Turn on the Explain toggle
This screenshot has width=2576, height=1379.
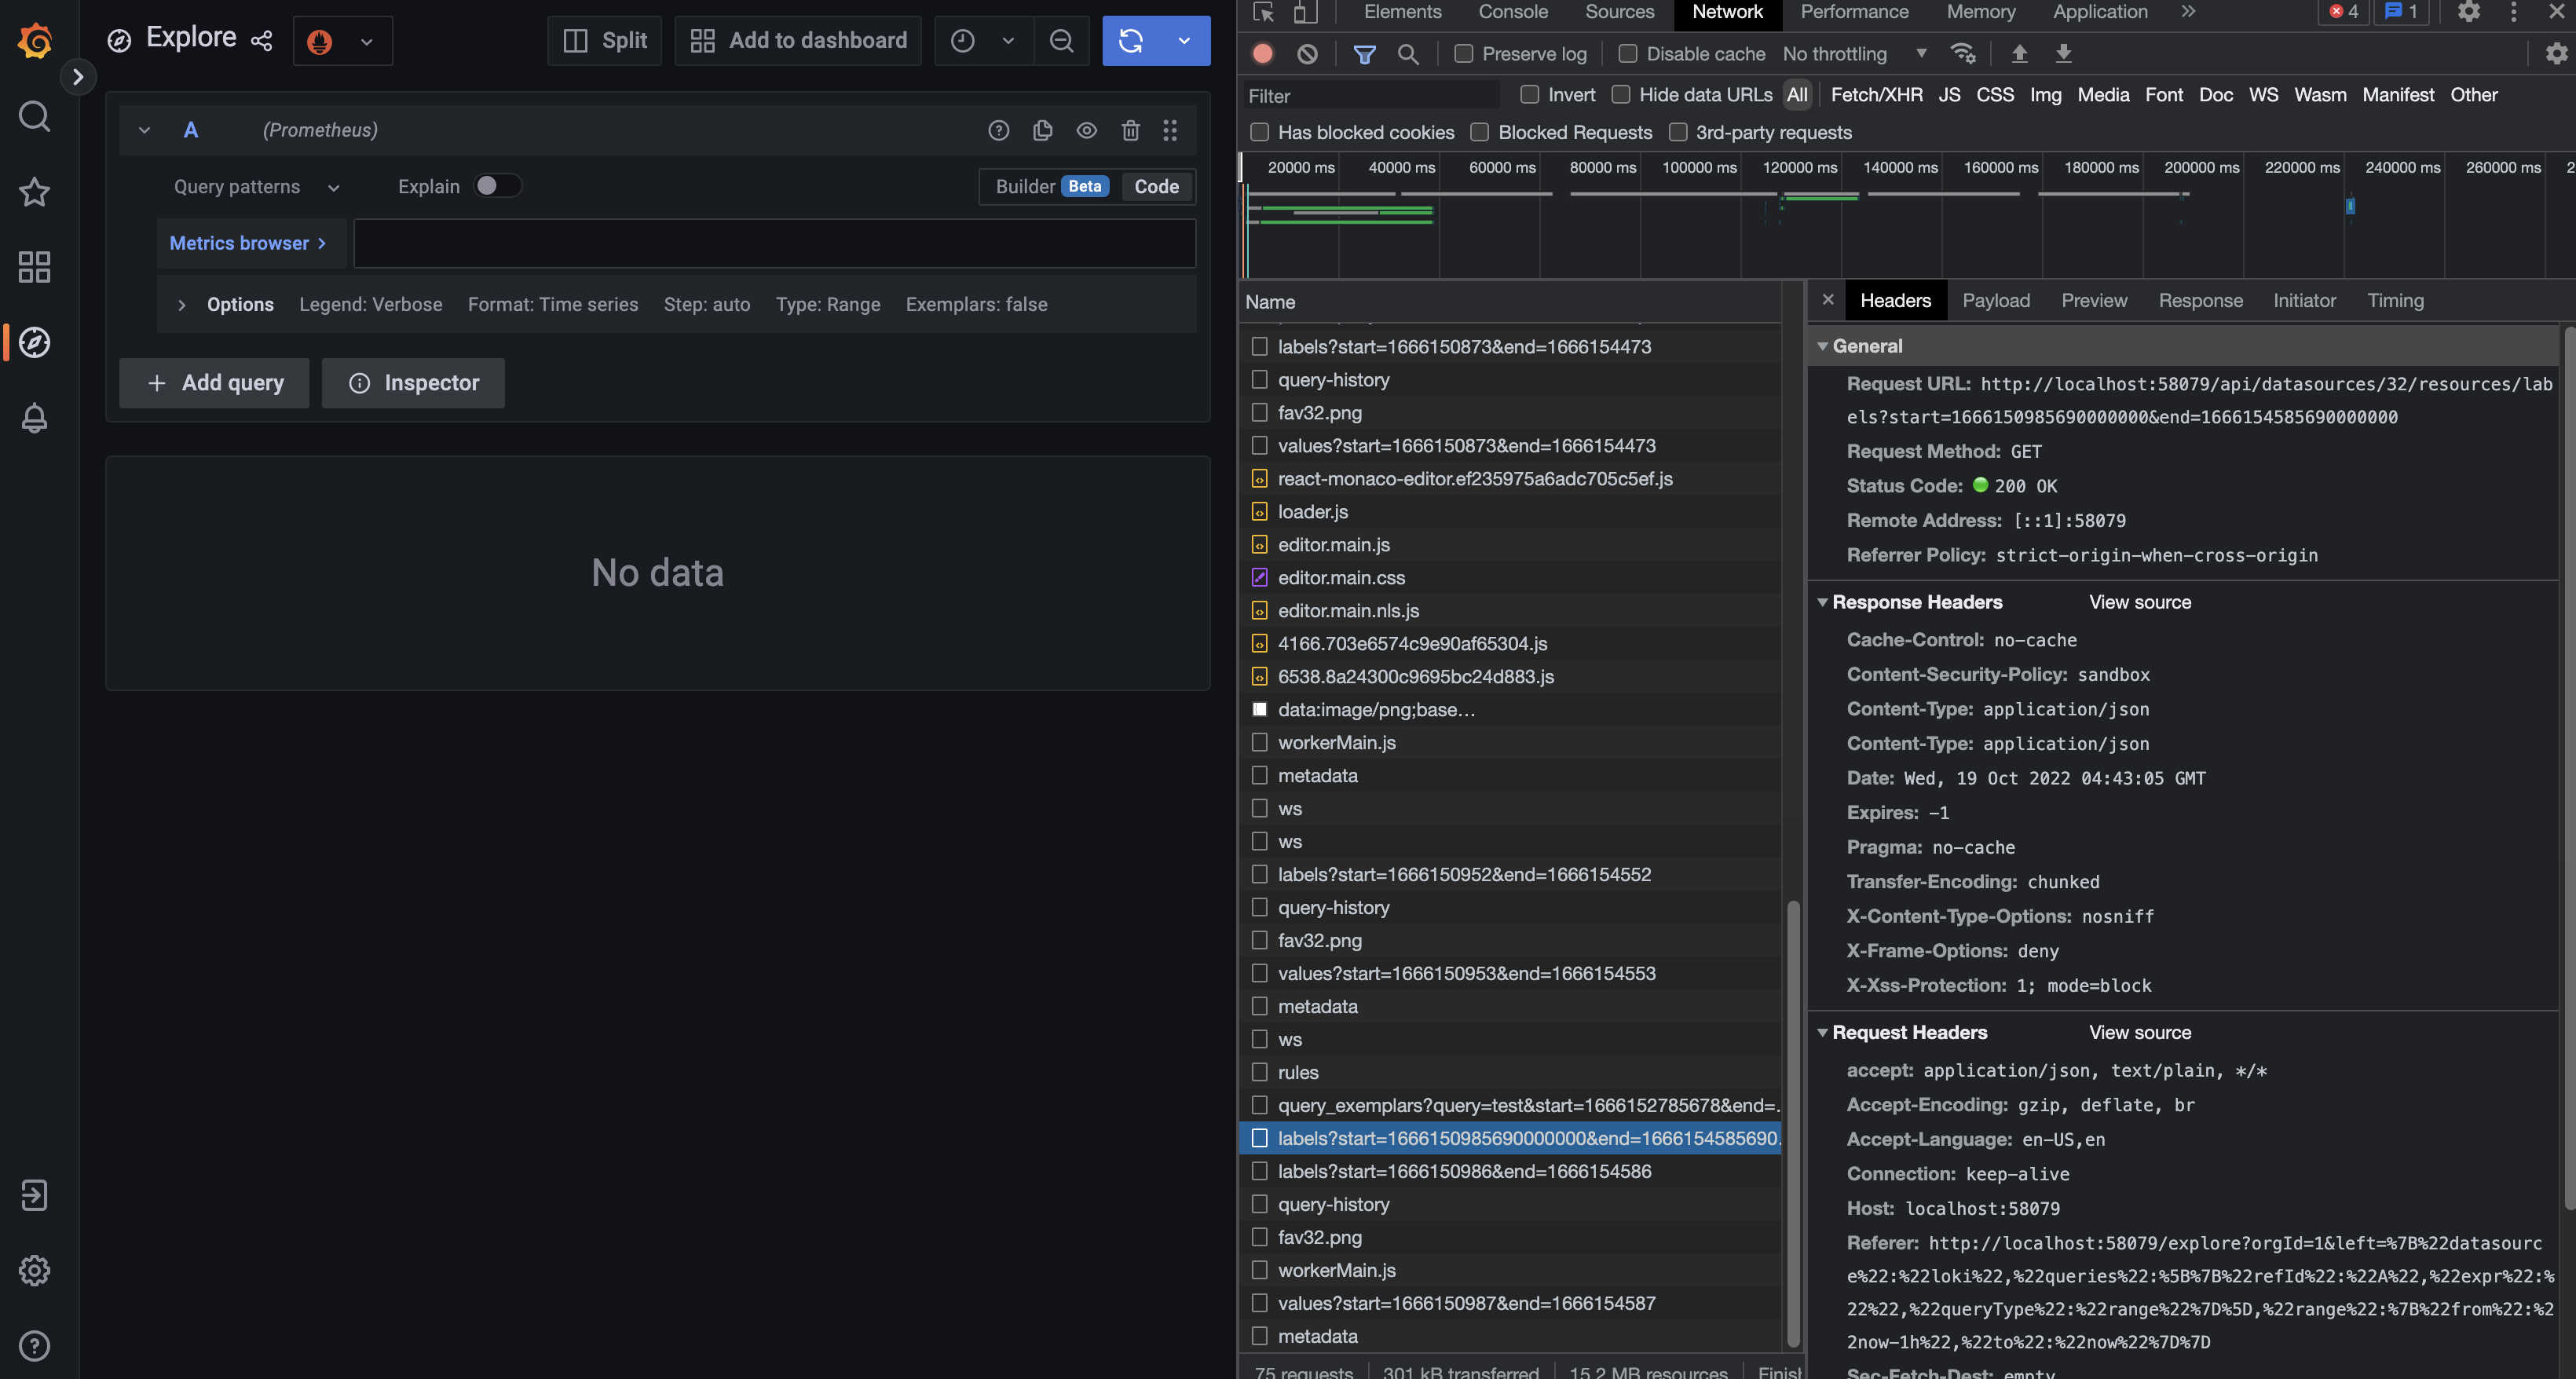497,186
